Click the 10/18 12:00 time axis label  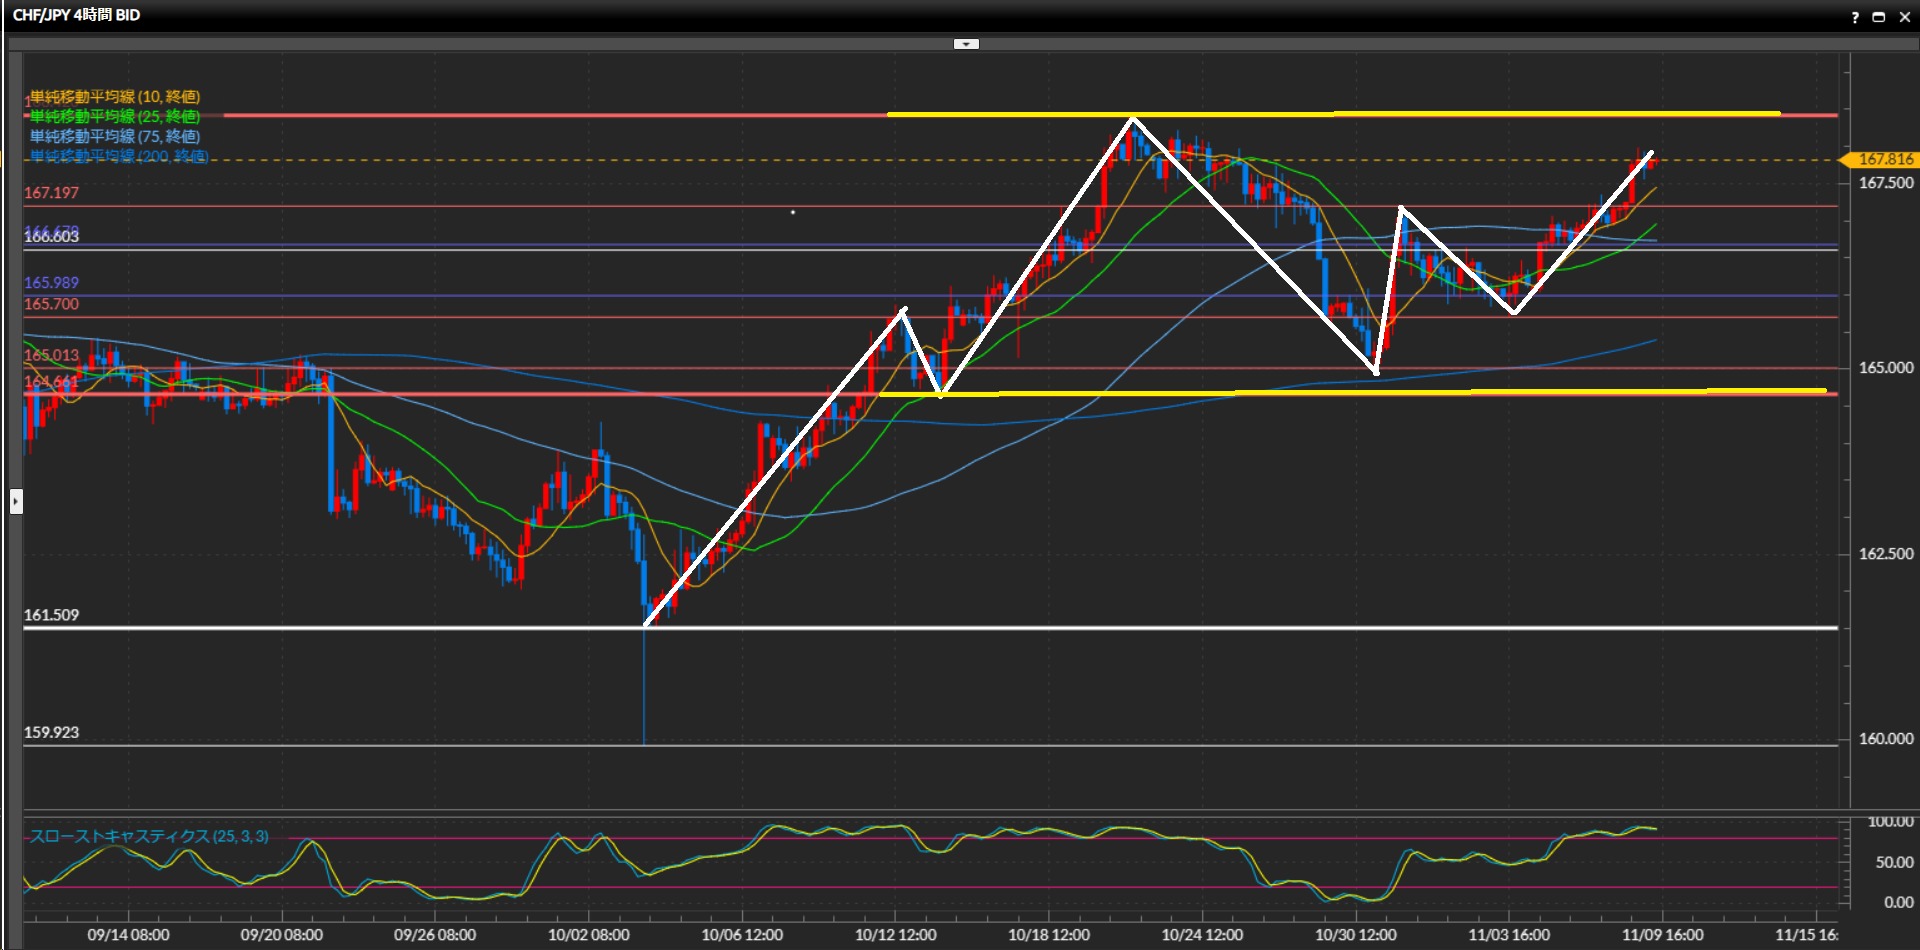1049,935
